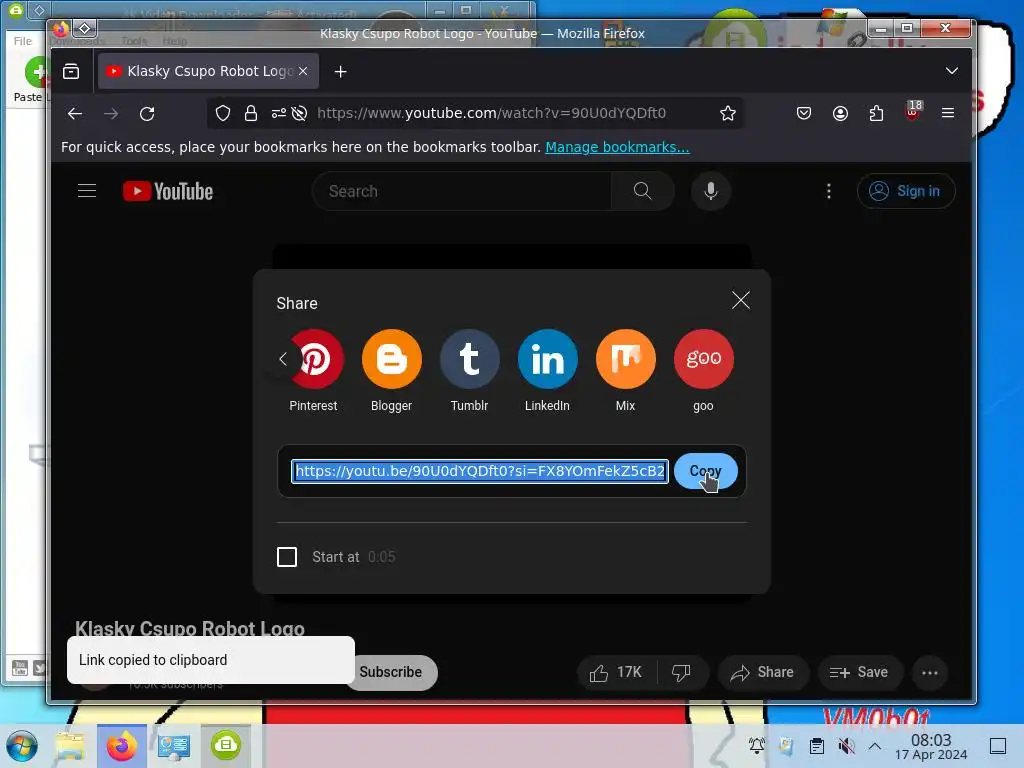View site security lock info

(x=251, y=114)
